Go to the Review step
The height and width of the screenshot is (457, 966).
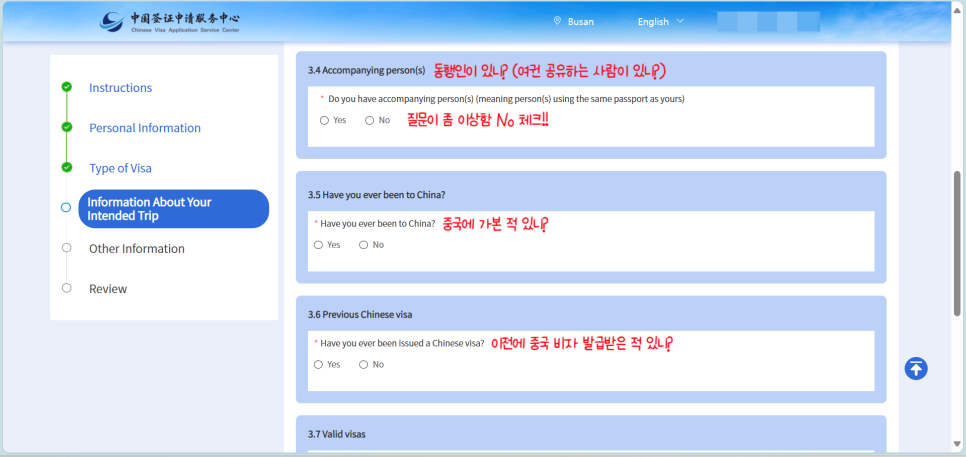[x=108, y=289]
